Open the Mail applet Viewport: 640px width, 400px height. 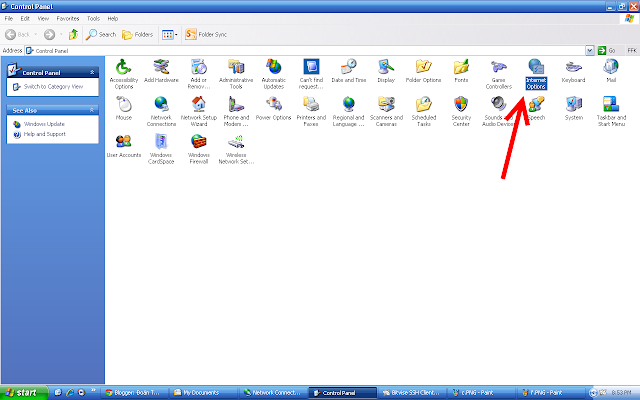coord(611,71)
